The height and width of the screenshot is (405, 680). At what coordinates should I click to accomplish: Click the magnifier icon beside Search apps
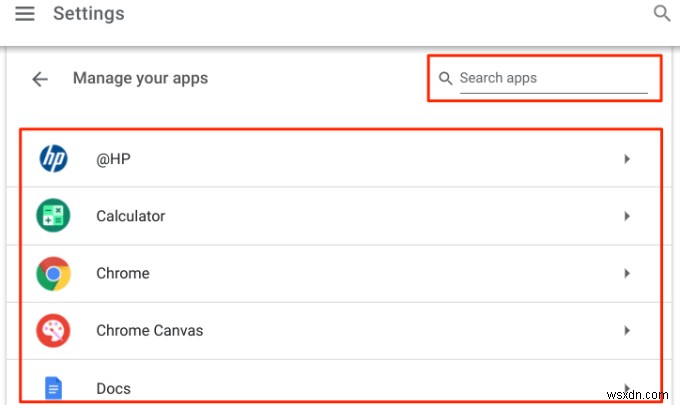pyautogui.click(x=445, y=78)
